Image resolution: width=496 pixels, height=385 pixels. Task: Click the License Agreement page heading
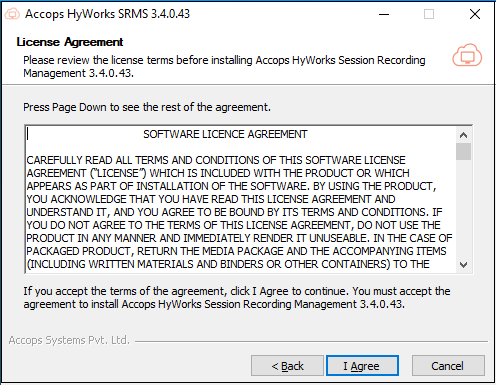[x=70, y=42]
